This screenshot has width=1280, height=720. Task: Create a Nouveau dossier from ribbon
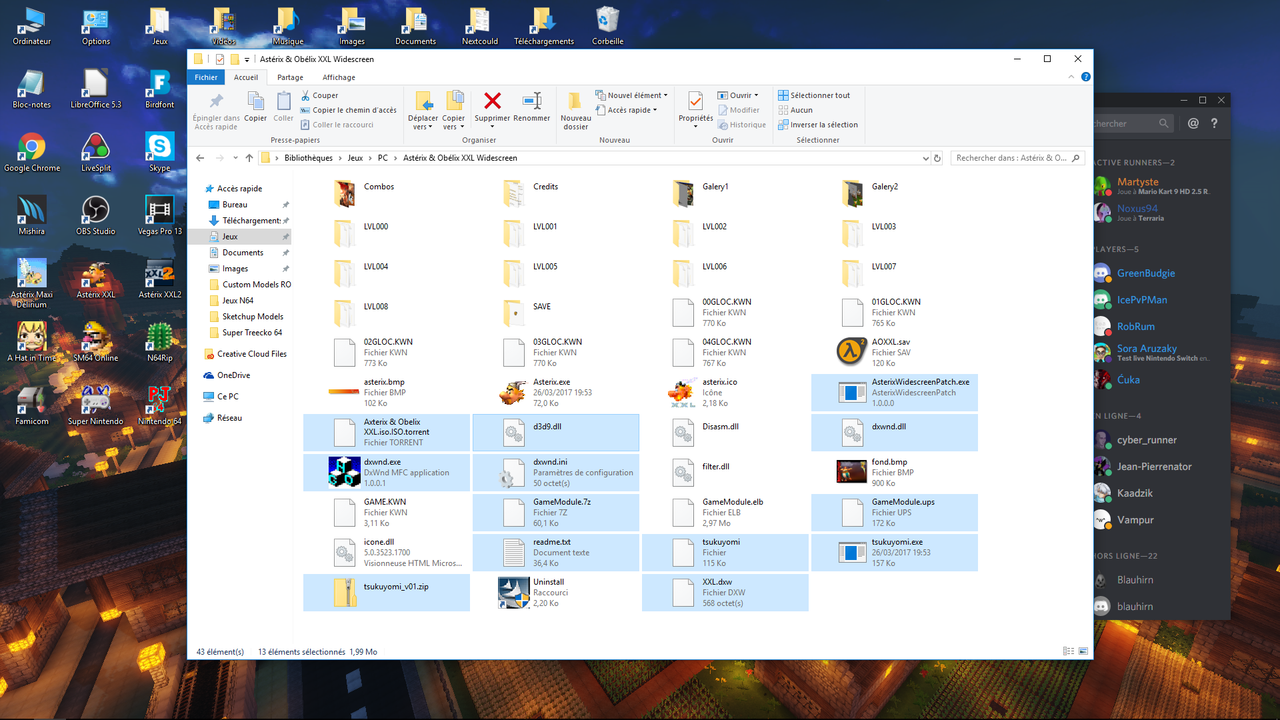[575, 110]
